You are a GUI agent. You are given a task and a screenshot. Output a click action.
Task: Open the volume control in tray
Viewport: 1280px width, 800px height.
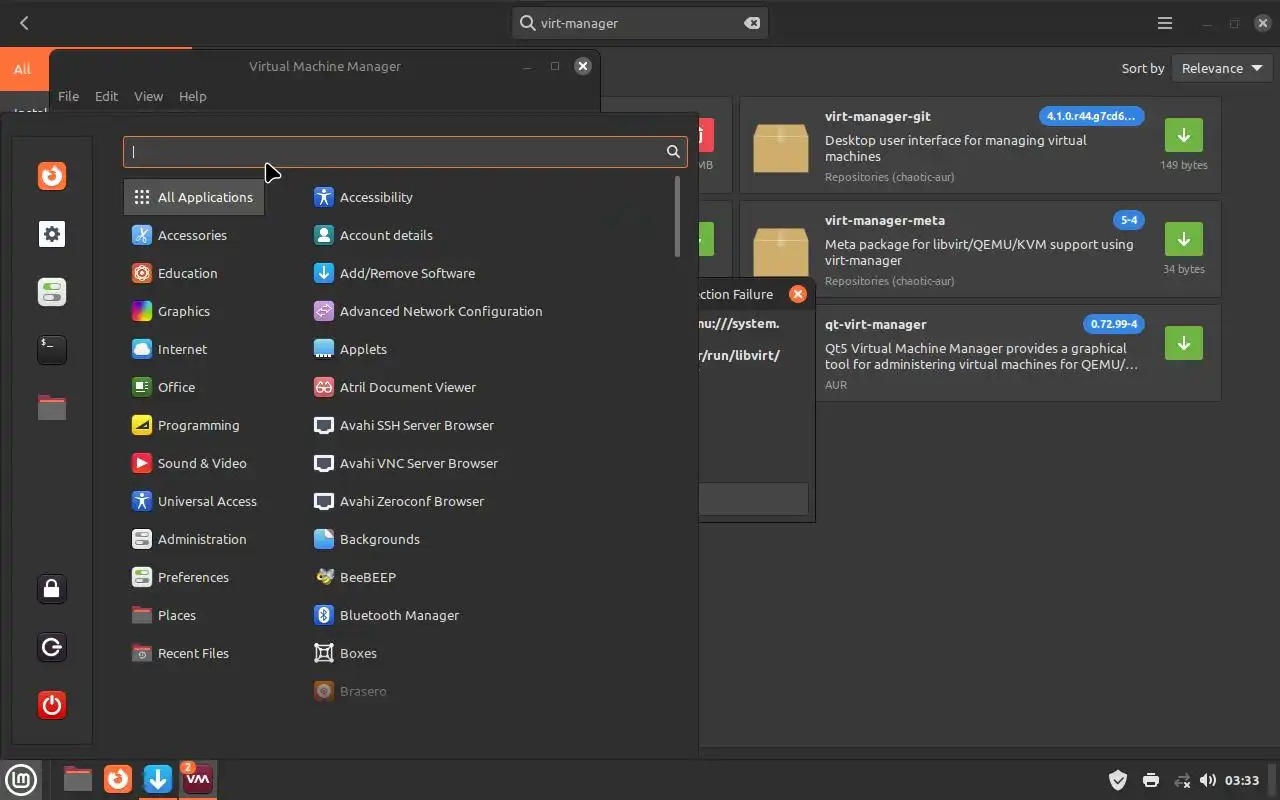[1208, 780]
